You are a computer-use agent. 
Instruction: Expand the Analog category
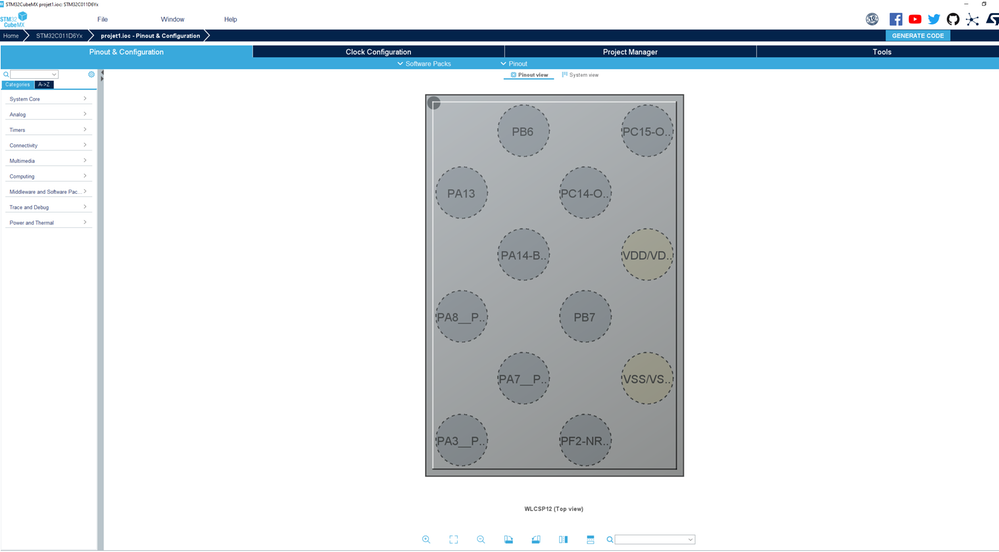coord(48,114)
